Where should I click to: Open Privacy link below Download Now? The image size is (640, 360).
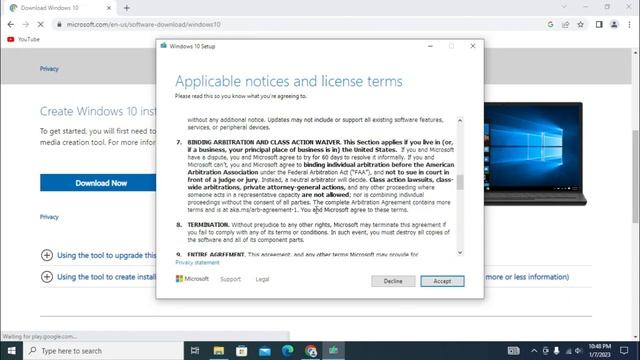point(49,217)
